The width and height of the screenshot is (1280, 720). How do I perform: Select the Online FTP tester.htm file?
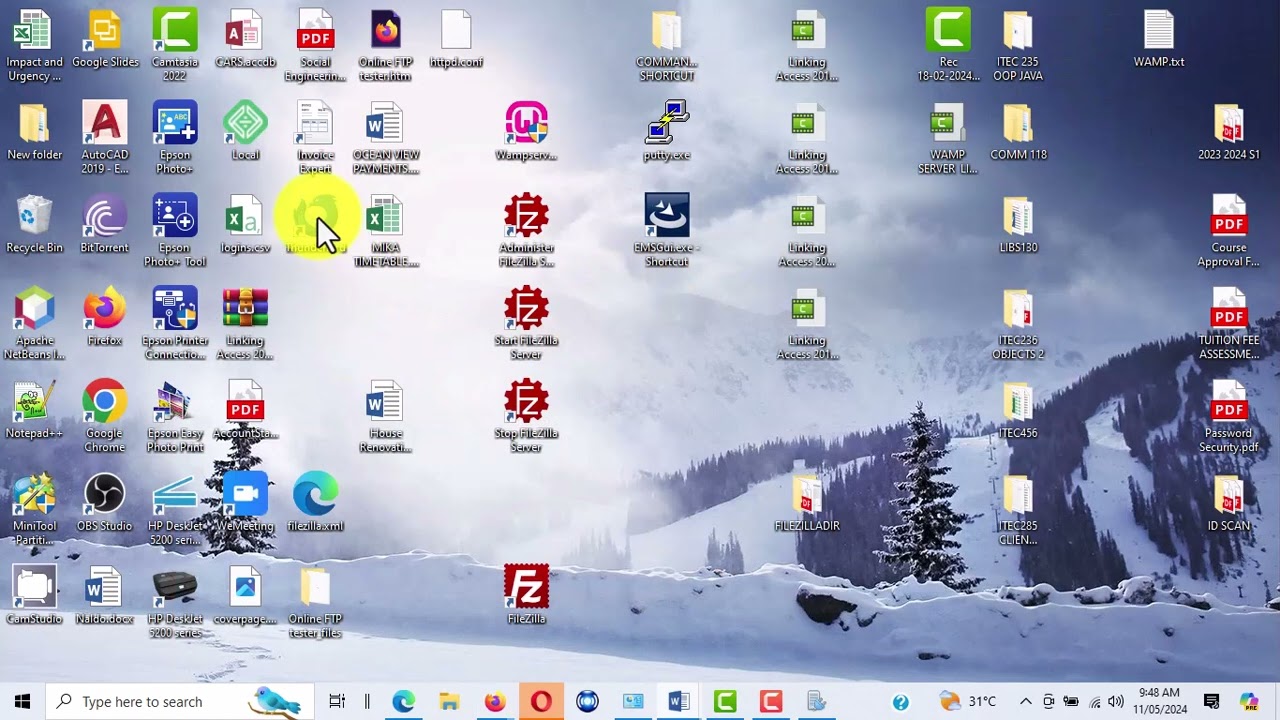click(385, 45)
